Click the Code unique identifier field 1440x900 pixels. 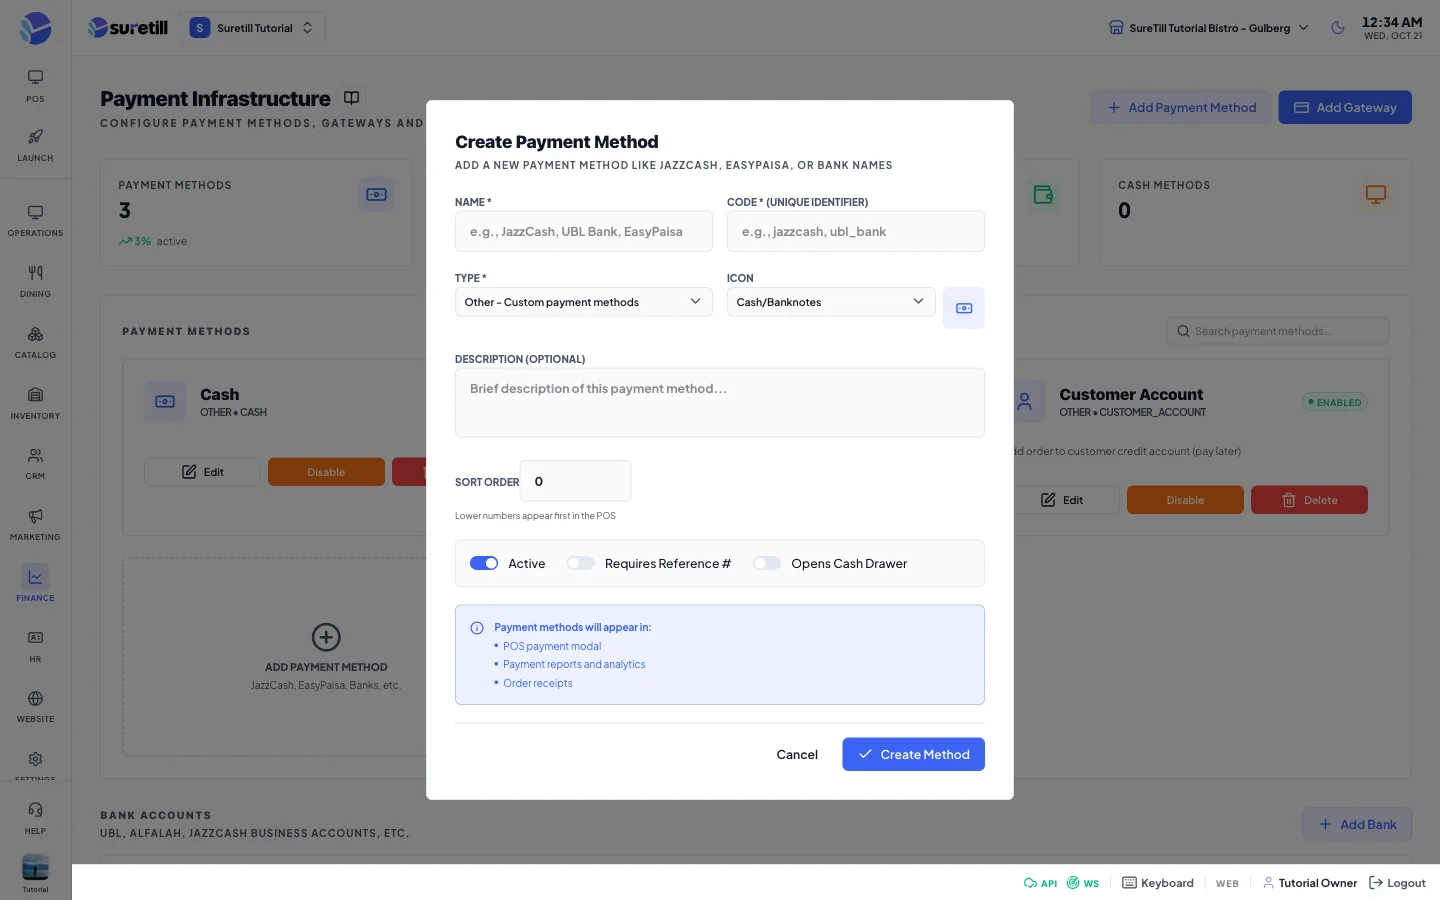[856, 231]
